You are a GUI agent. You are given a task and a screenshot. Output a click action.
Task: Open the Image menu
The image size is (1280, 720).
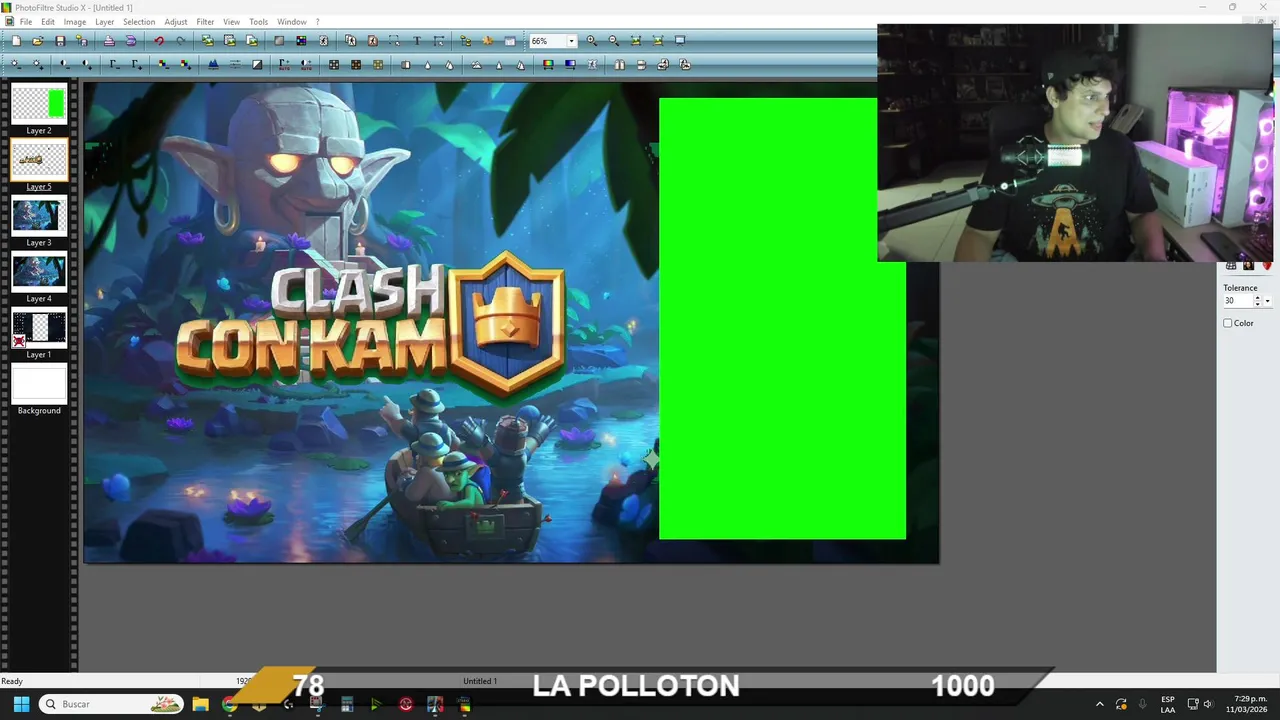click(x=75, y=22)
